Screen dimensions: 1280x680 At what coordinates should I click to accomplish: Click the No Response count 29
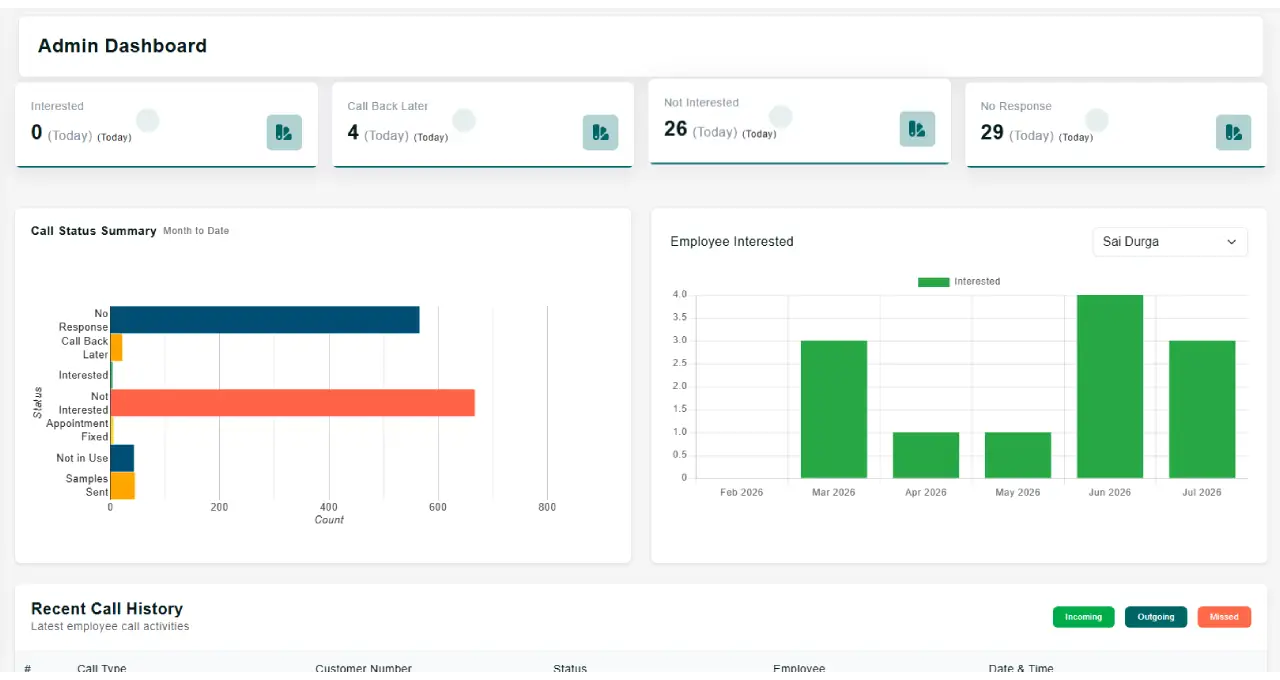point(992,133)
